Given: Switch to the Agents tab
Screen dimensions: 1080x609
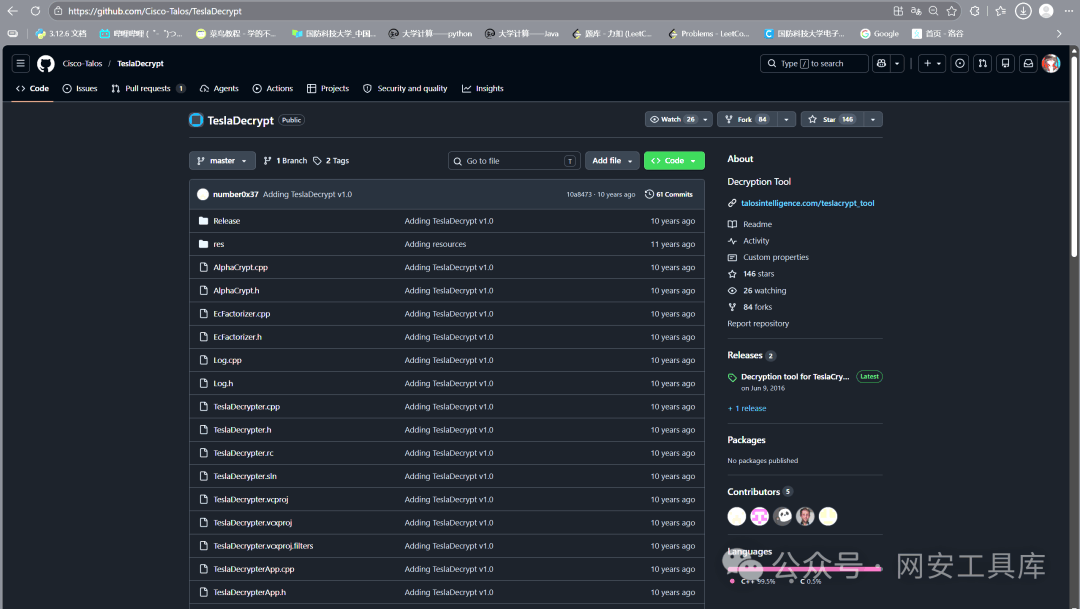Looking at the screenshot, I should point(219,89).
